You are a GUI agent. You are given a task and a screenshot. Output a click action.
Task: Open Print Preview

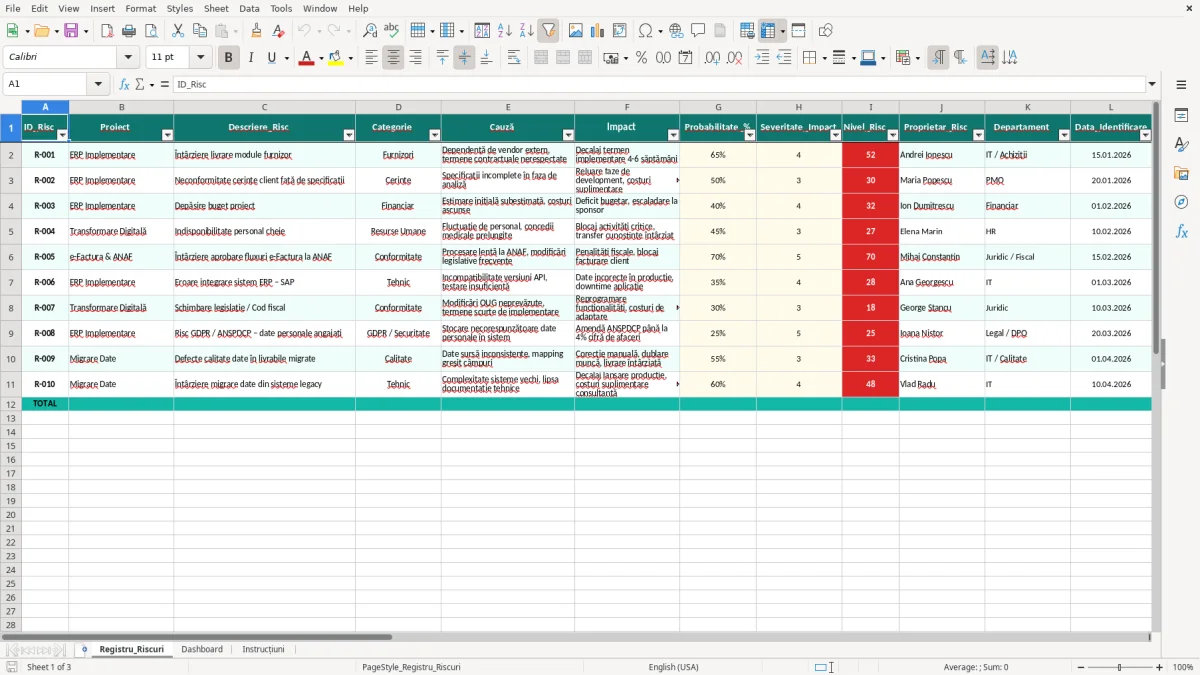point(151,31)
